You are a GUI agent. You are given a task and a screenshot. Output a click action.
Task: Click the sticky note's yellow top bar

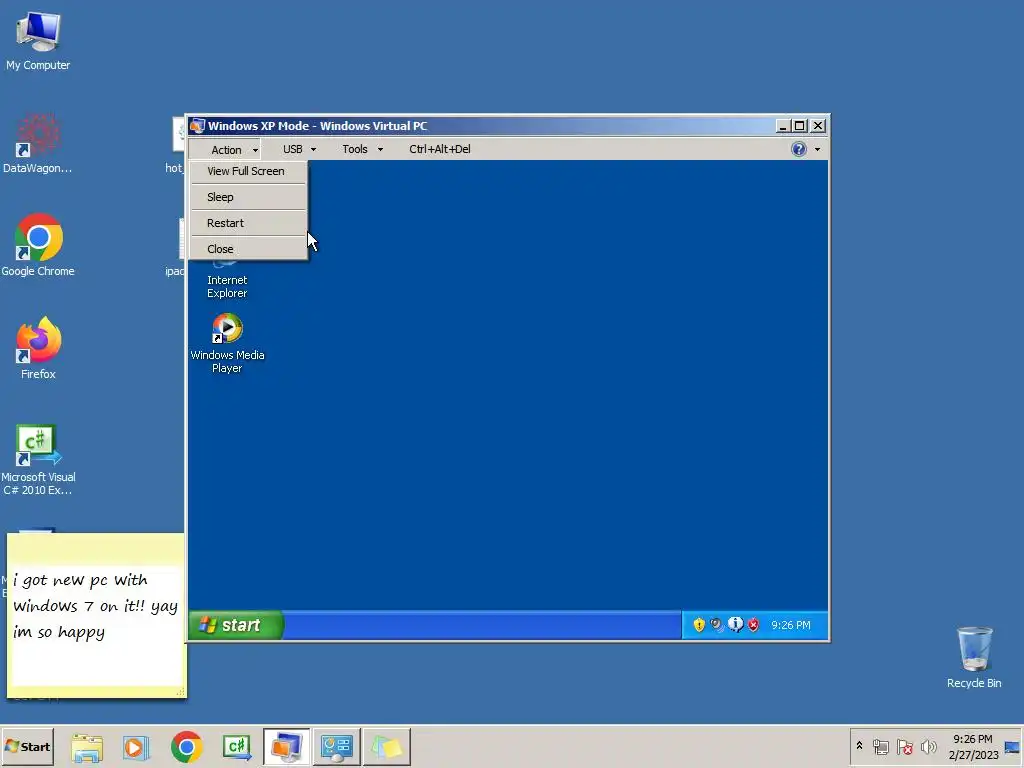(96, 548)
